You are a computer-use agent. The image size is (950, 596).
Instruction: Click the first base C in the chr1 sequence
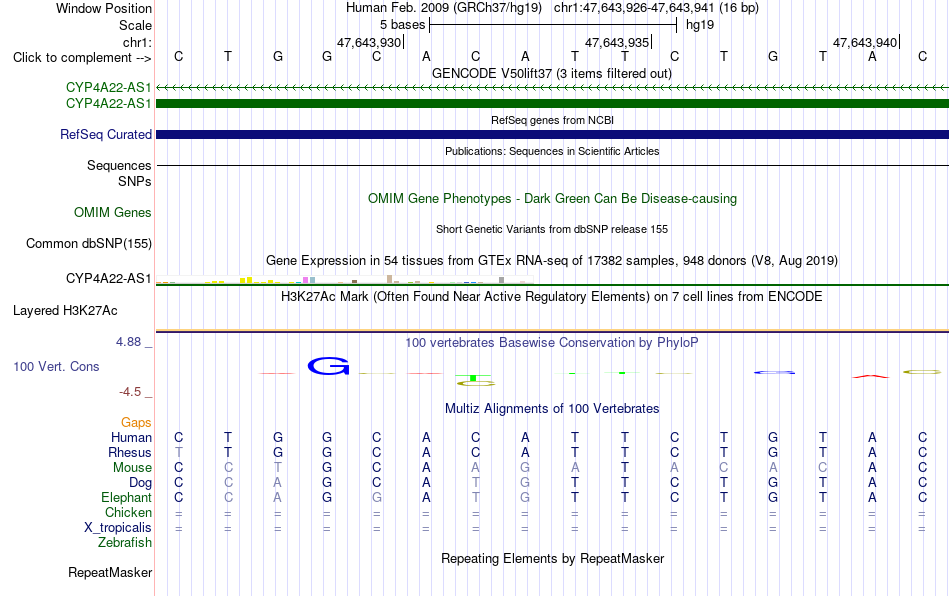(x=178, y=56)
